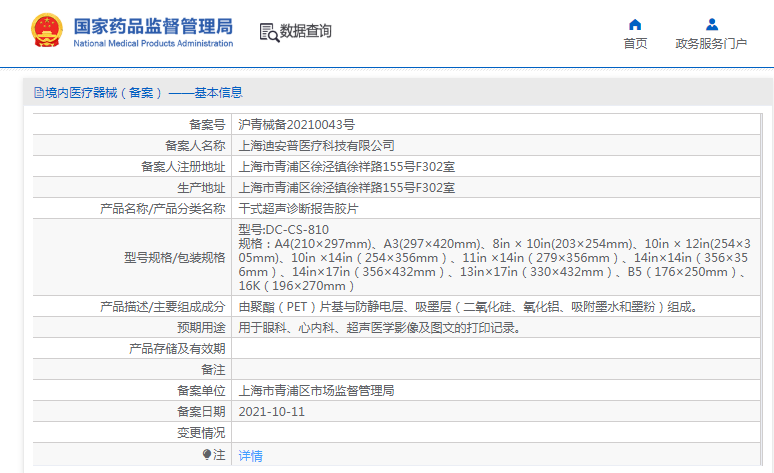Click the 型号规格/包装规格 label
Viewport: 774px width, 473px height.
coord(174,257)
